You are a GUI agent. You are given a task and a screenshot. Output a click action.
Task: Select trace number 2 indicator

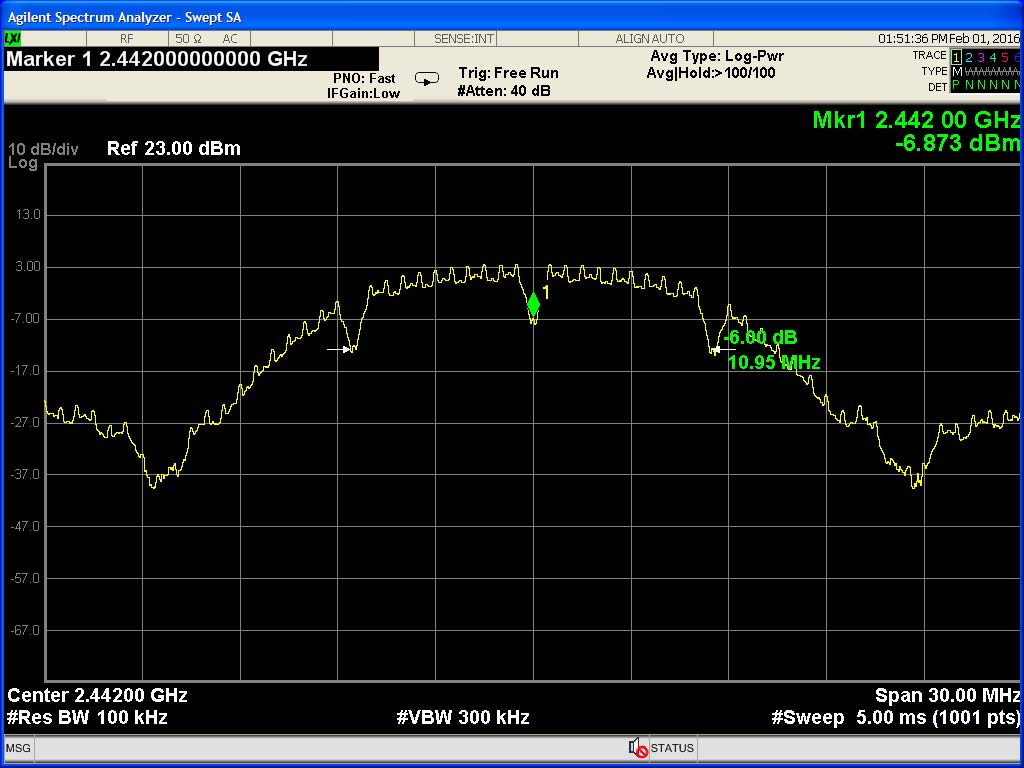pyautogui.click(x=968, y=57)
